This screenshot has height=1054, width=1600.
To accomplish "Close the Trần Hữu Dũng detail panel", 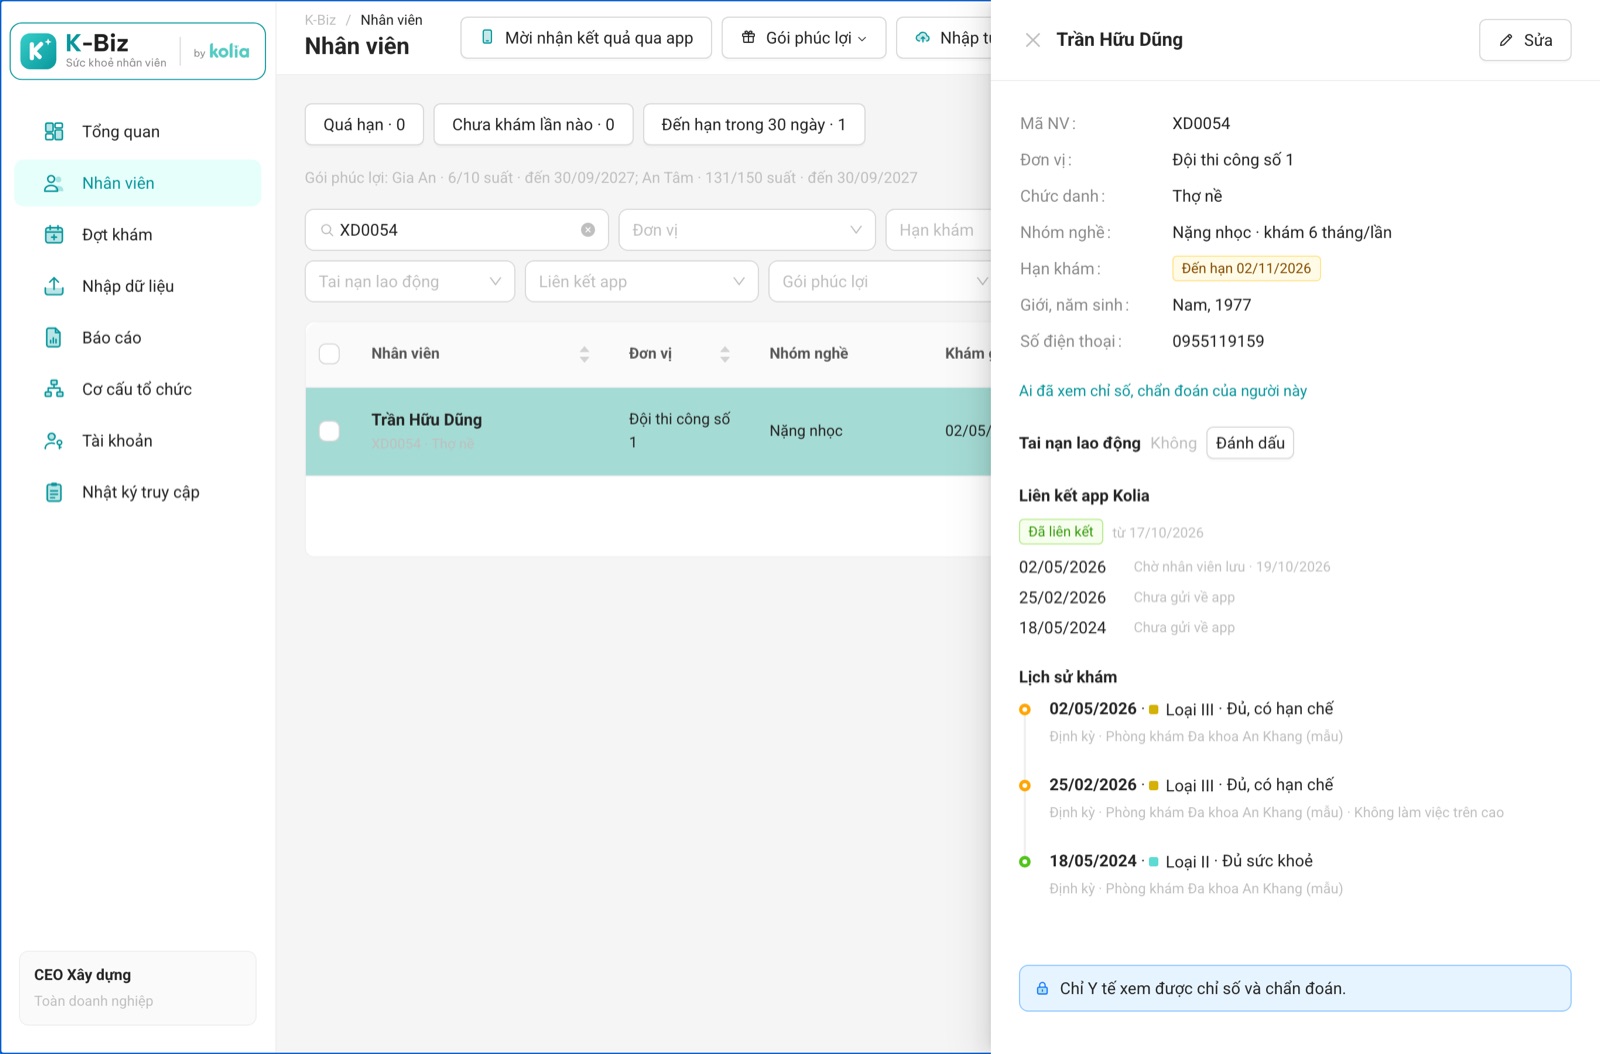I will click(x=1033, y=40).
